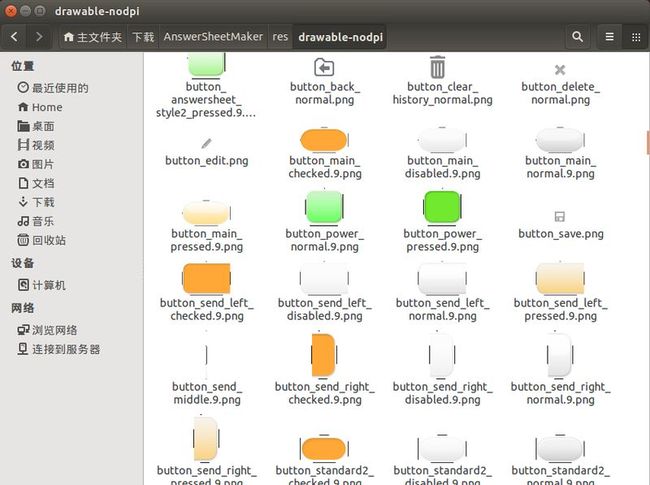
Task: Select button_send_right_checked.9.png thumbnail
Action: point(324,355)
